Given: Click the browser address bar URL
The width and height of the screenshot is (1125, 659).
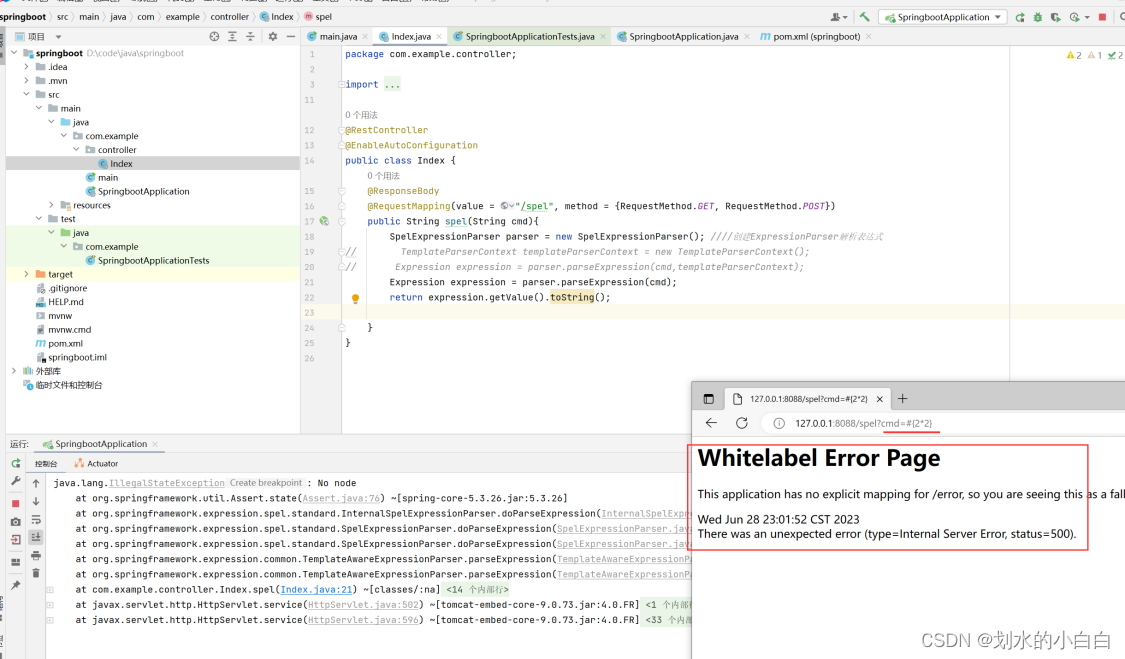Looking at the screenshot, I should point(863,424).
